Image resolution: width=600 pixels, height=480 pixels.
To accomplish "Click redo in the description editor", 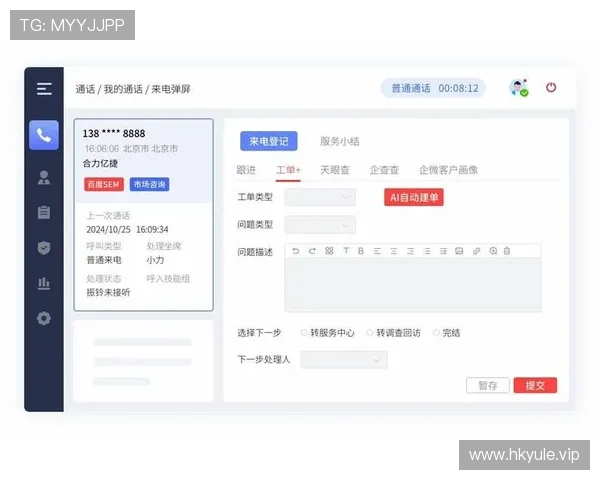I will click(312, 251).
